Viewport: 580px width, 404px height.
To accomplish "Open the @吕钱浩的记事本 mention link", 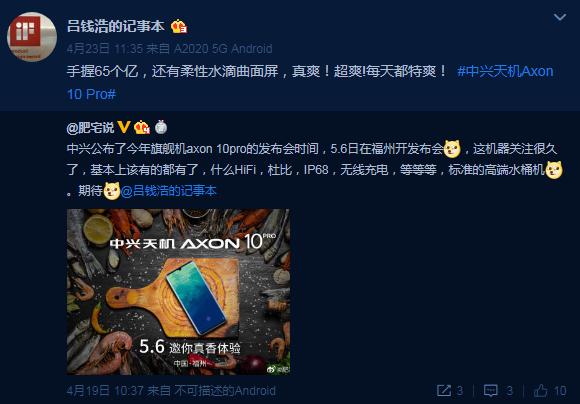I will 169,191.
